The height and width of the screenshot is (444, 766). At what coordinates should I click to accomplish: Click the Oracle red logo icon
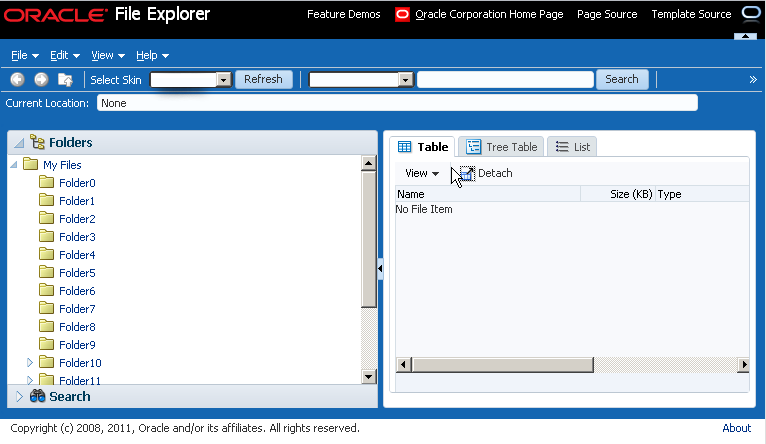pyautogui.click(x=402, y=15)
